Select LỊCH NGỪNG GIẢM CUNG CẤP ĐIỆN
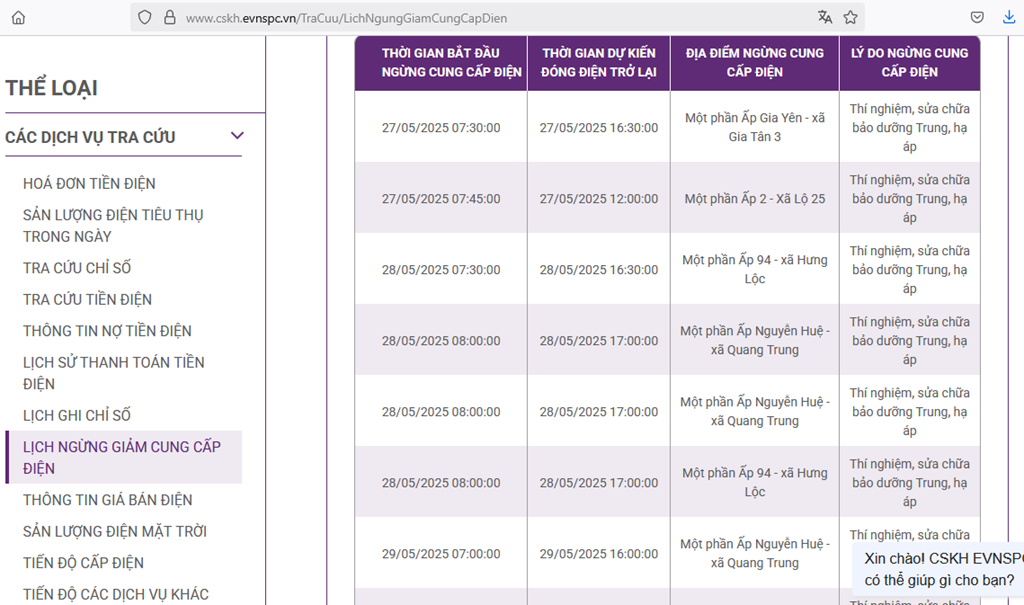Viewport: 1024px width, 605px height. [x=122, y=457]
